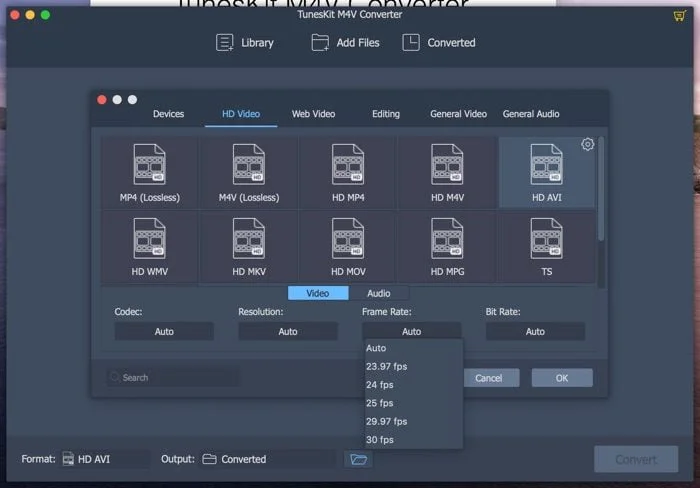Viewport: 700px width, 488px height.
Task: Select the HD MOV format icon
Action: 348,238
